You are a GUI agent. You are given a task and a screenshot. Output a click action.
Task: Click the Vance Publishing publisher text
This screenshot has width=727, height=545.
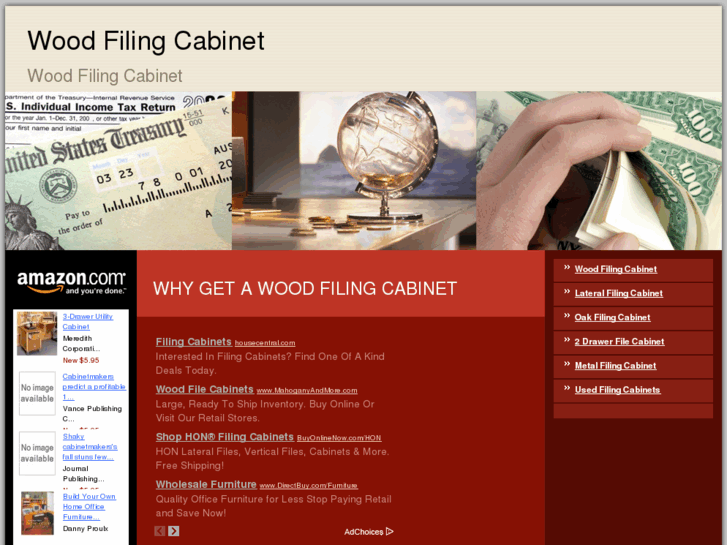92,413
